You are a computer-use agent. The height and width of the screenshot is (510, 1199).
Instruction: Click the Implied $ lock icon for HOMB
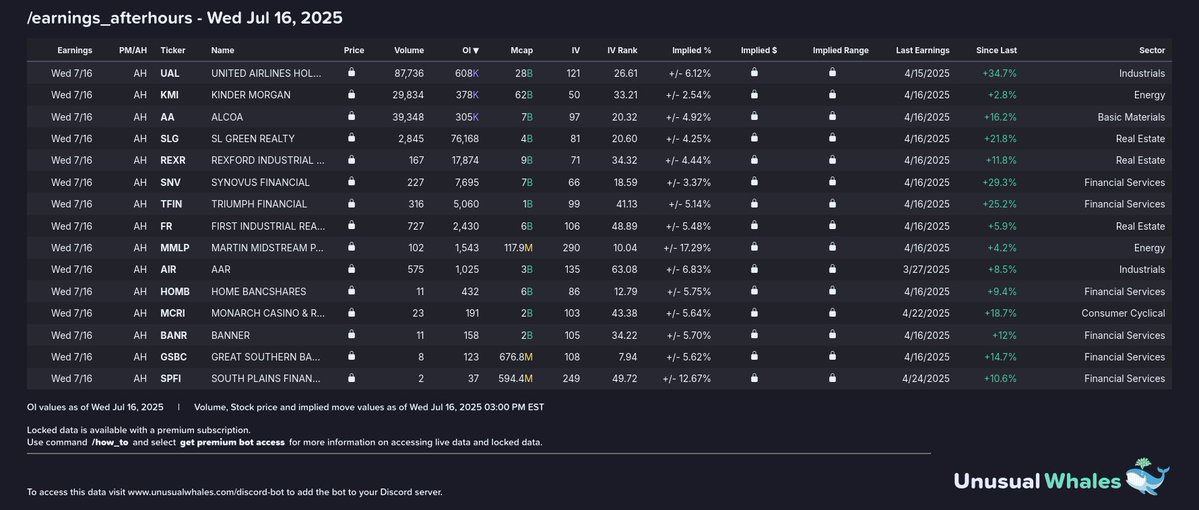tap(754, 291)
